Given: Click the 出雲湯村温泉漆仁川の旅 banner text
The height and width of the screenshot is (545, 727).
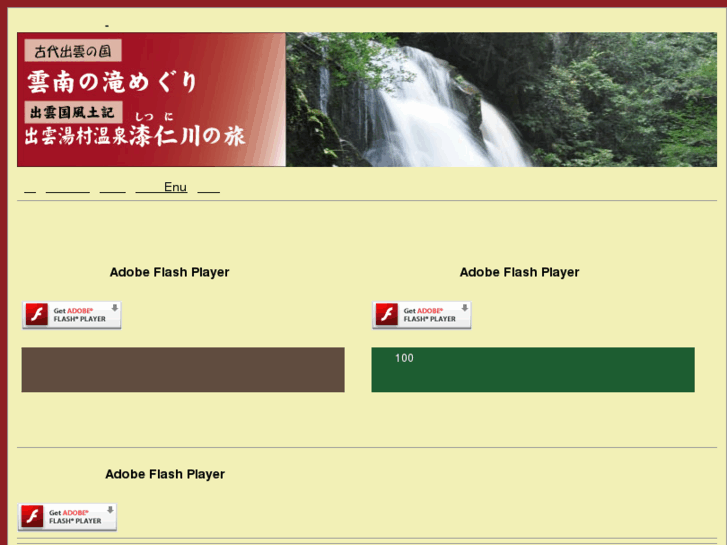Looking at the screenshot, I should click(134, 136).
